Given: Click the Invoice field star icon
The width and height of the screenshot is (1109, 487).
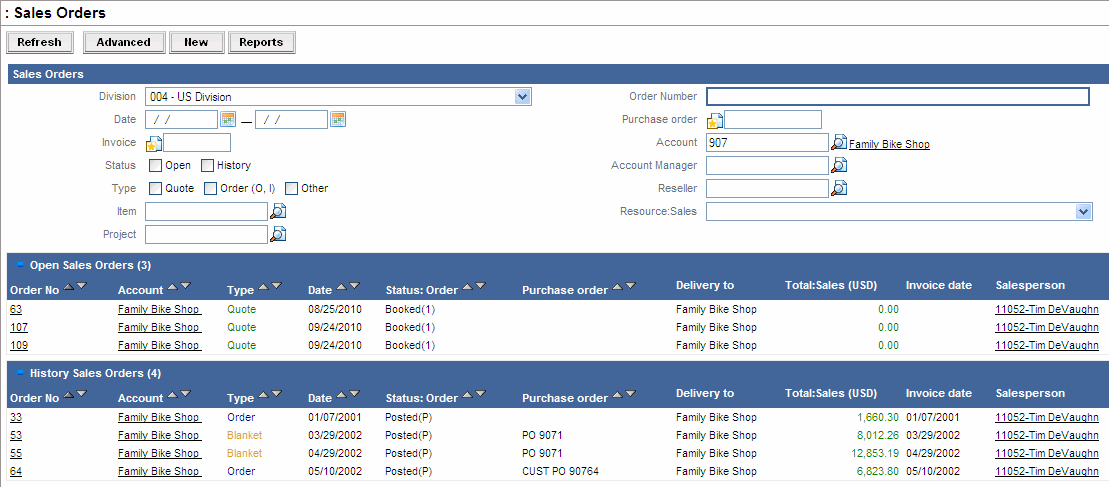Looking at the screenshot, I should [x=154, y=143].
